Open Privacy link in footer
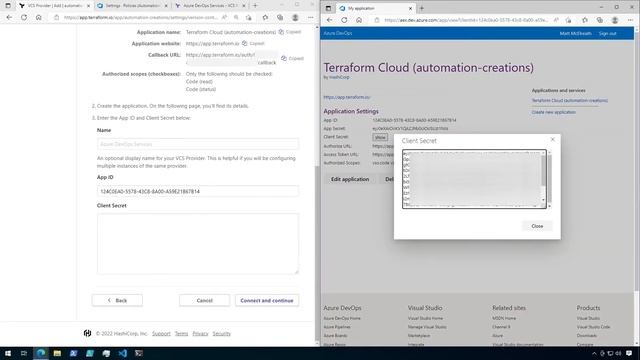The width and height of the screenshot is (640, 360). pyautogui.click(x=200, y=333)
